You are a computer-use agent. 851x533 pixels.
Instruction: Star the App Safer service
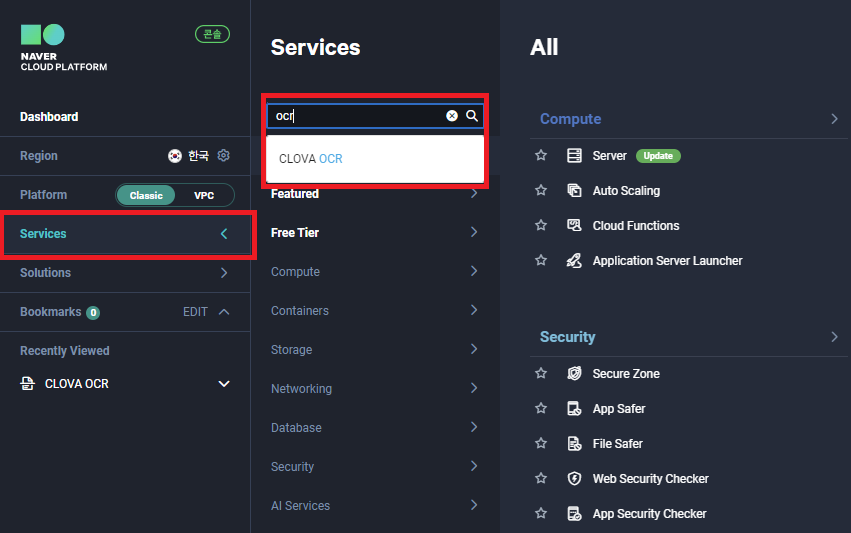[541, 408]
